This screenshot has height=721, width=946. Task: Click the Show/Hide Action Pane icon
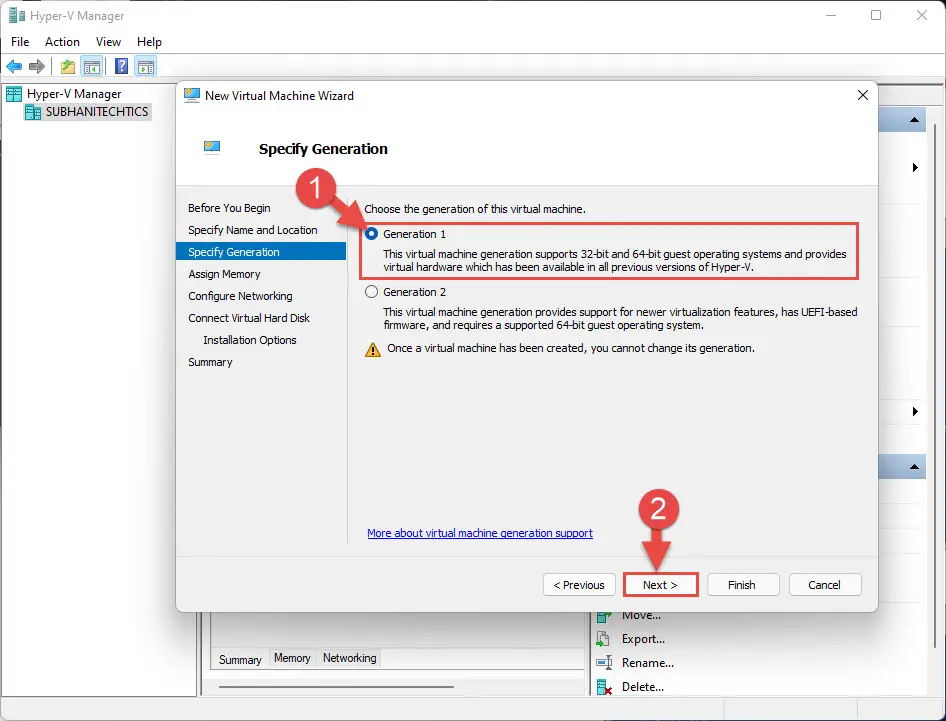tap(146, 66)
